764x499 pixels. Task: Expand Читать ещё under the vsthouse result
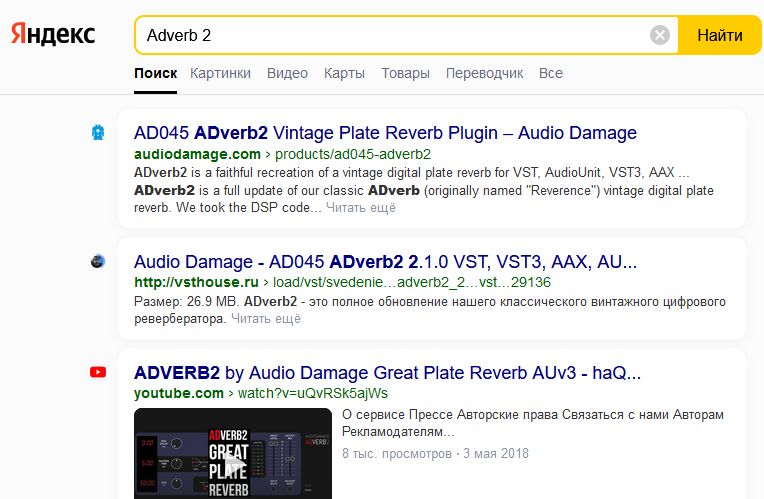coord(266,319)
